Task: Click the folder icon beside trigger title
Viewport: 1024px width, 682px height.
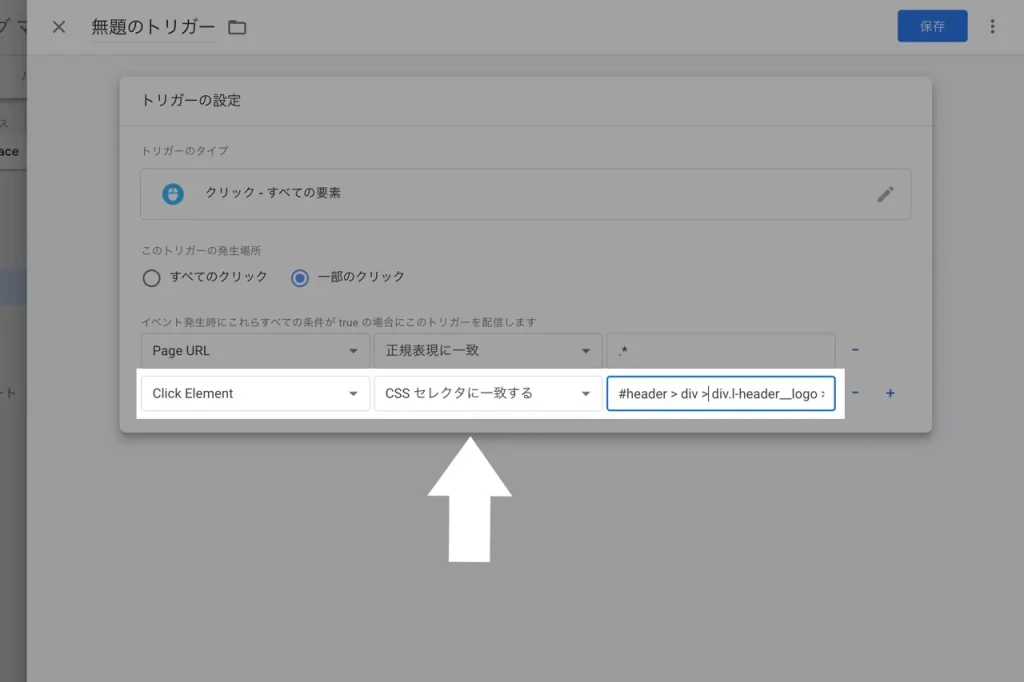Action: pyautogui.click(x=237, y=27)
